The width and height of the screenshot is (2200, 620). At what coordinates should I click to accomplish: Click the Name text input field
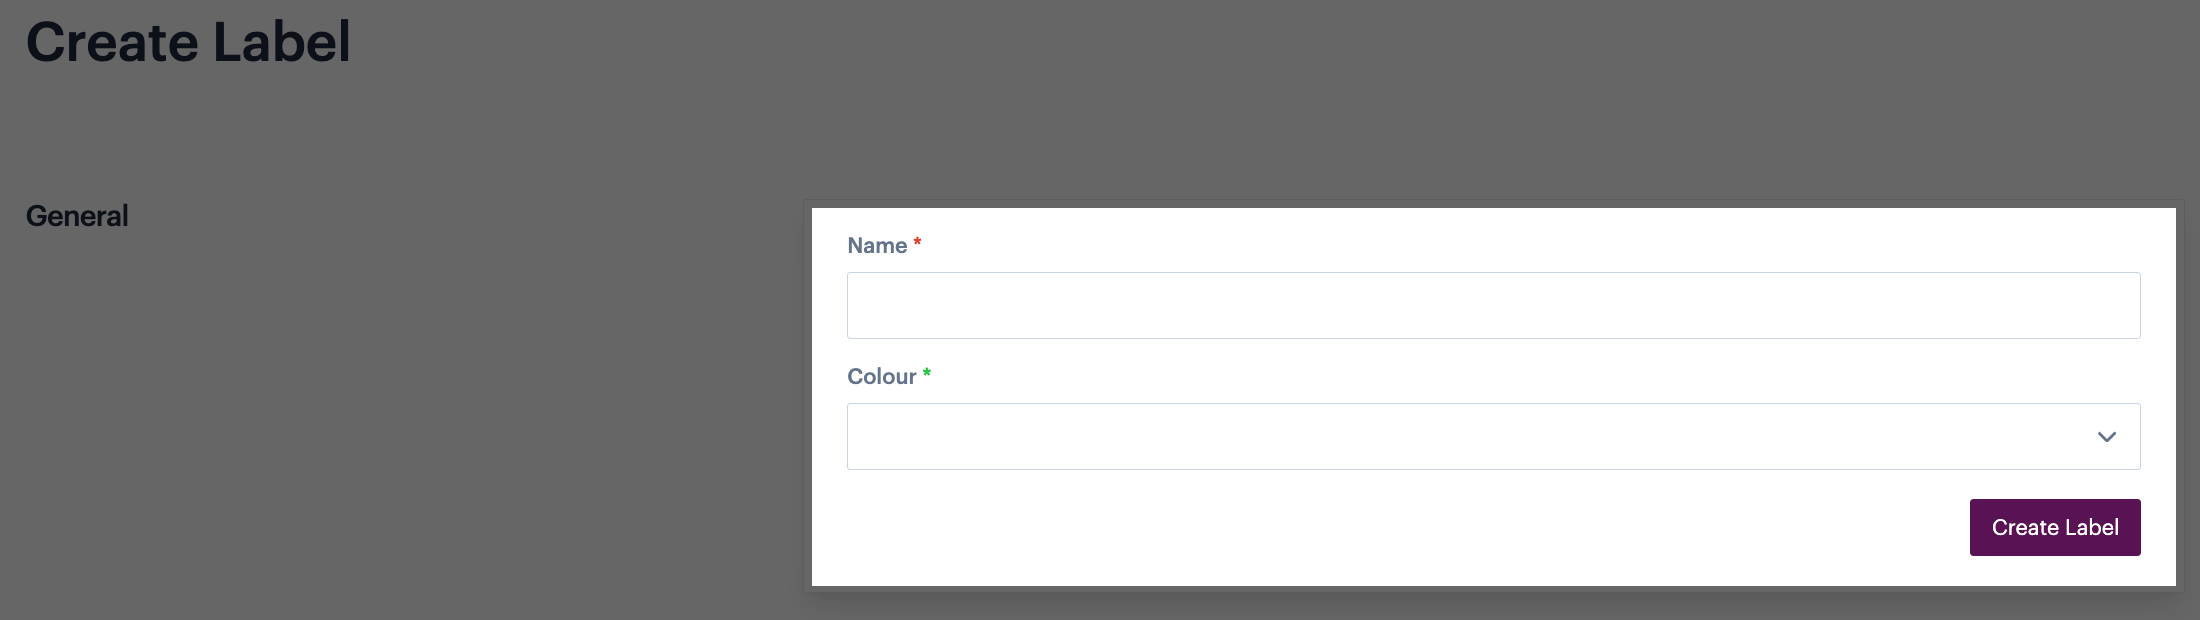pyautogui.click(x=1493, y=305)
